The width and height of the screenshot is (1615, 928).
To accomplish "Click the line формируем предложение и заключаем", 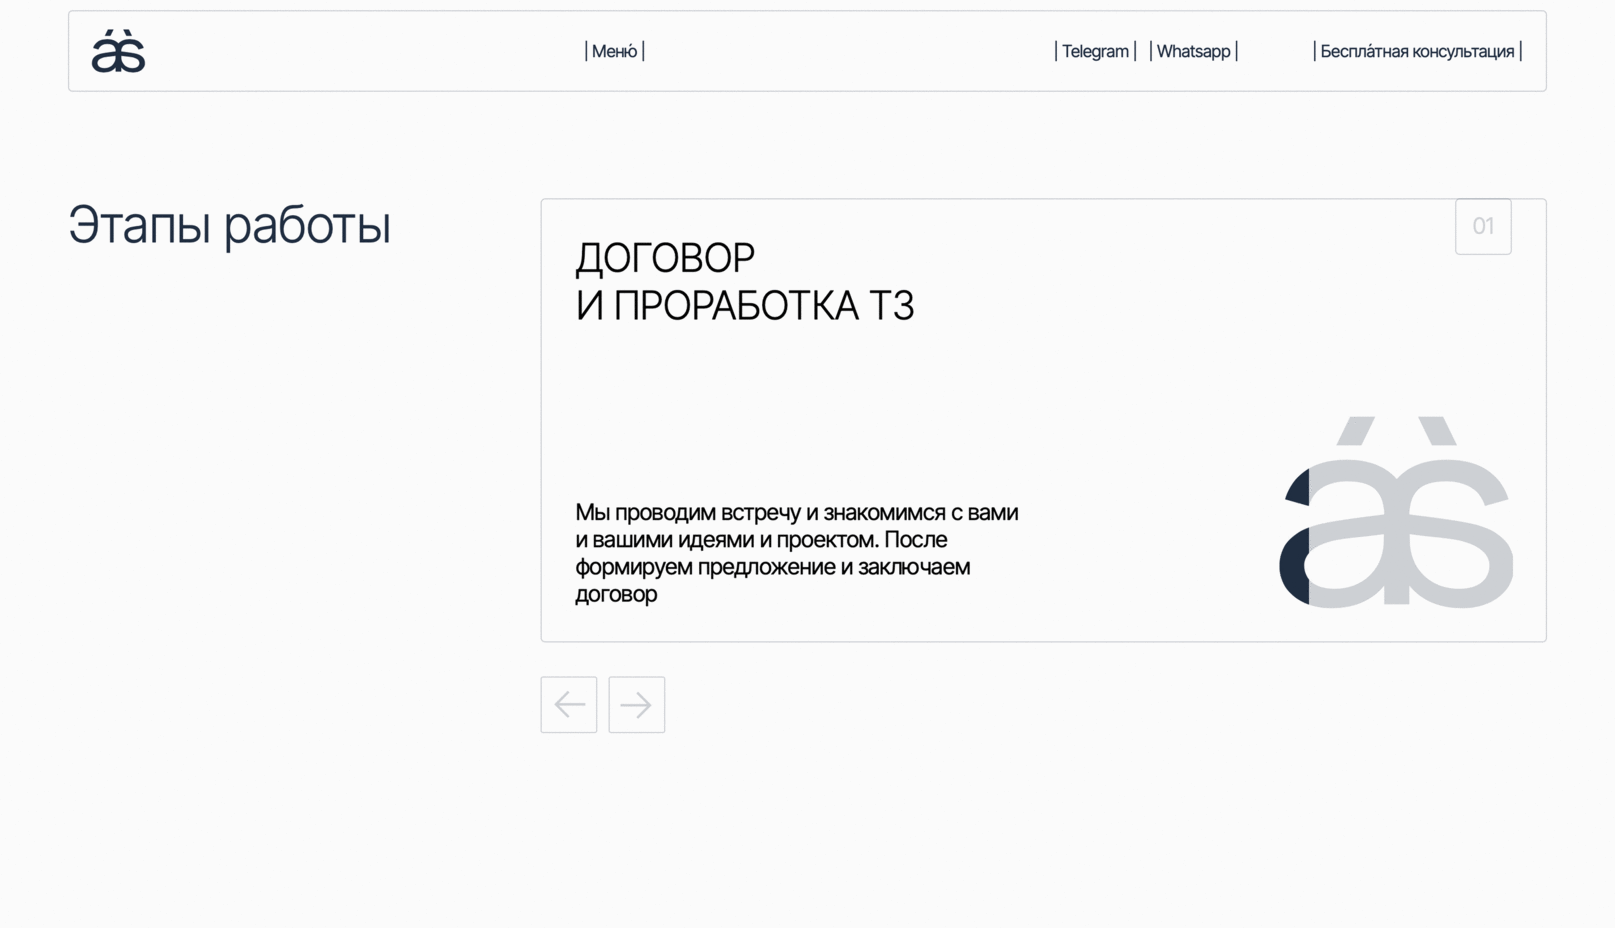I will click(772, 567).
